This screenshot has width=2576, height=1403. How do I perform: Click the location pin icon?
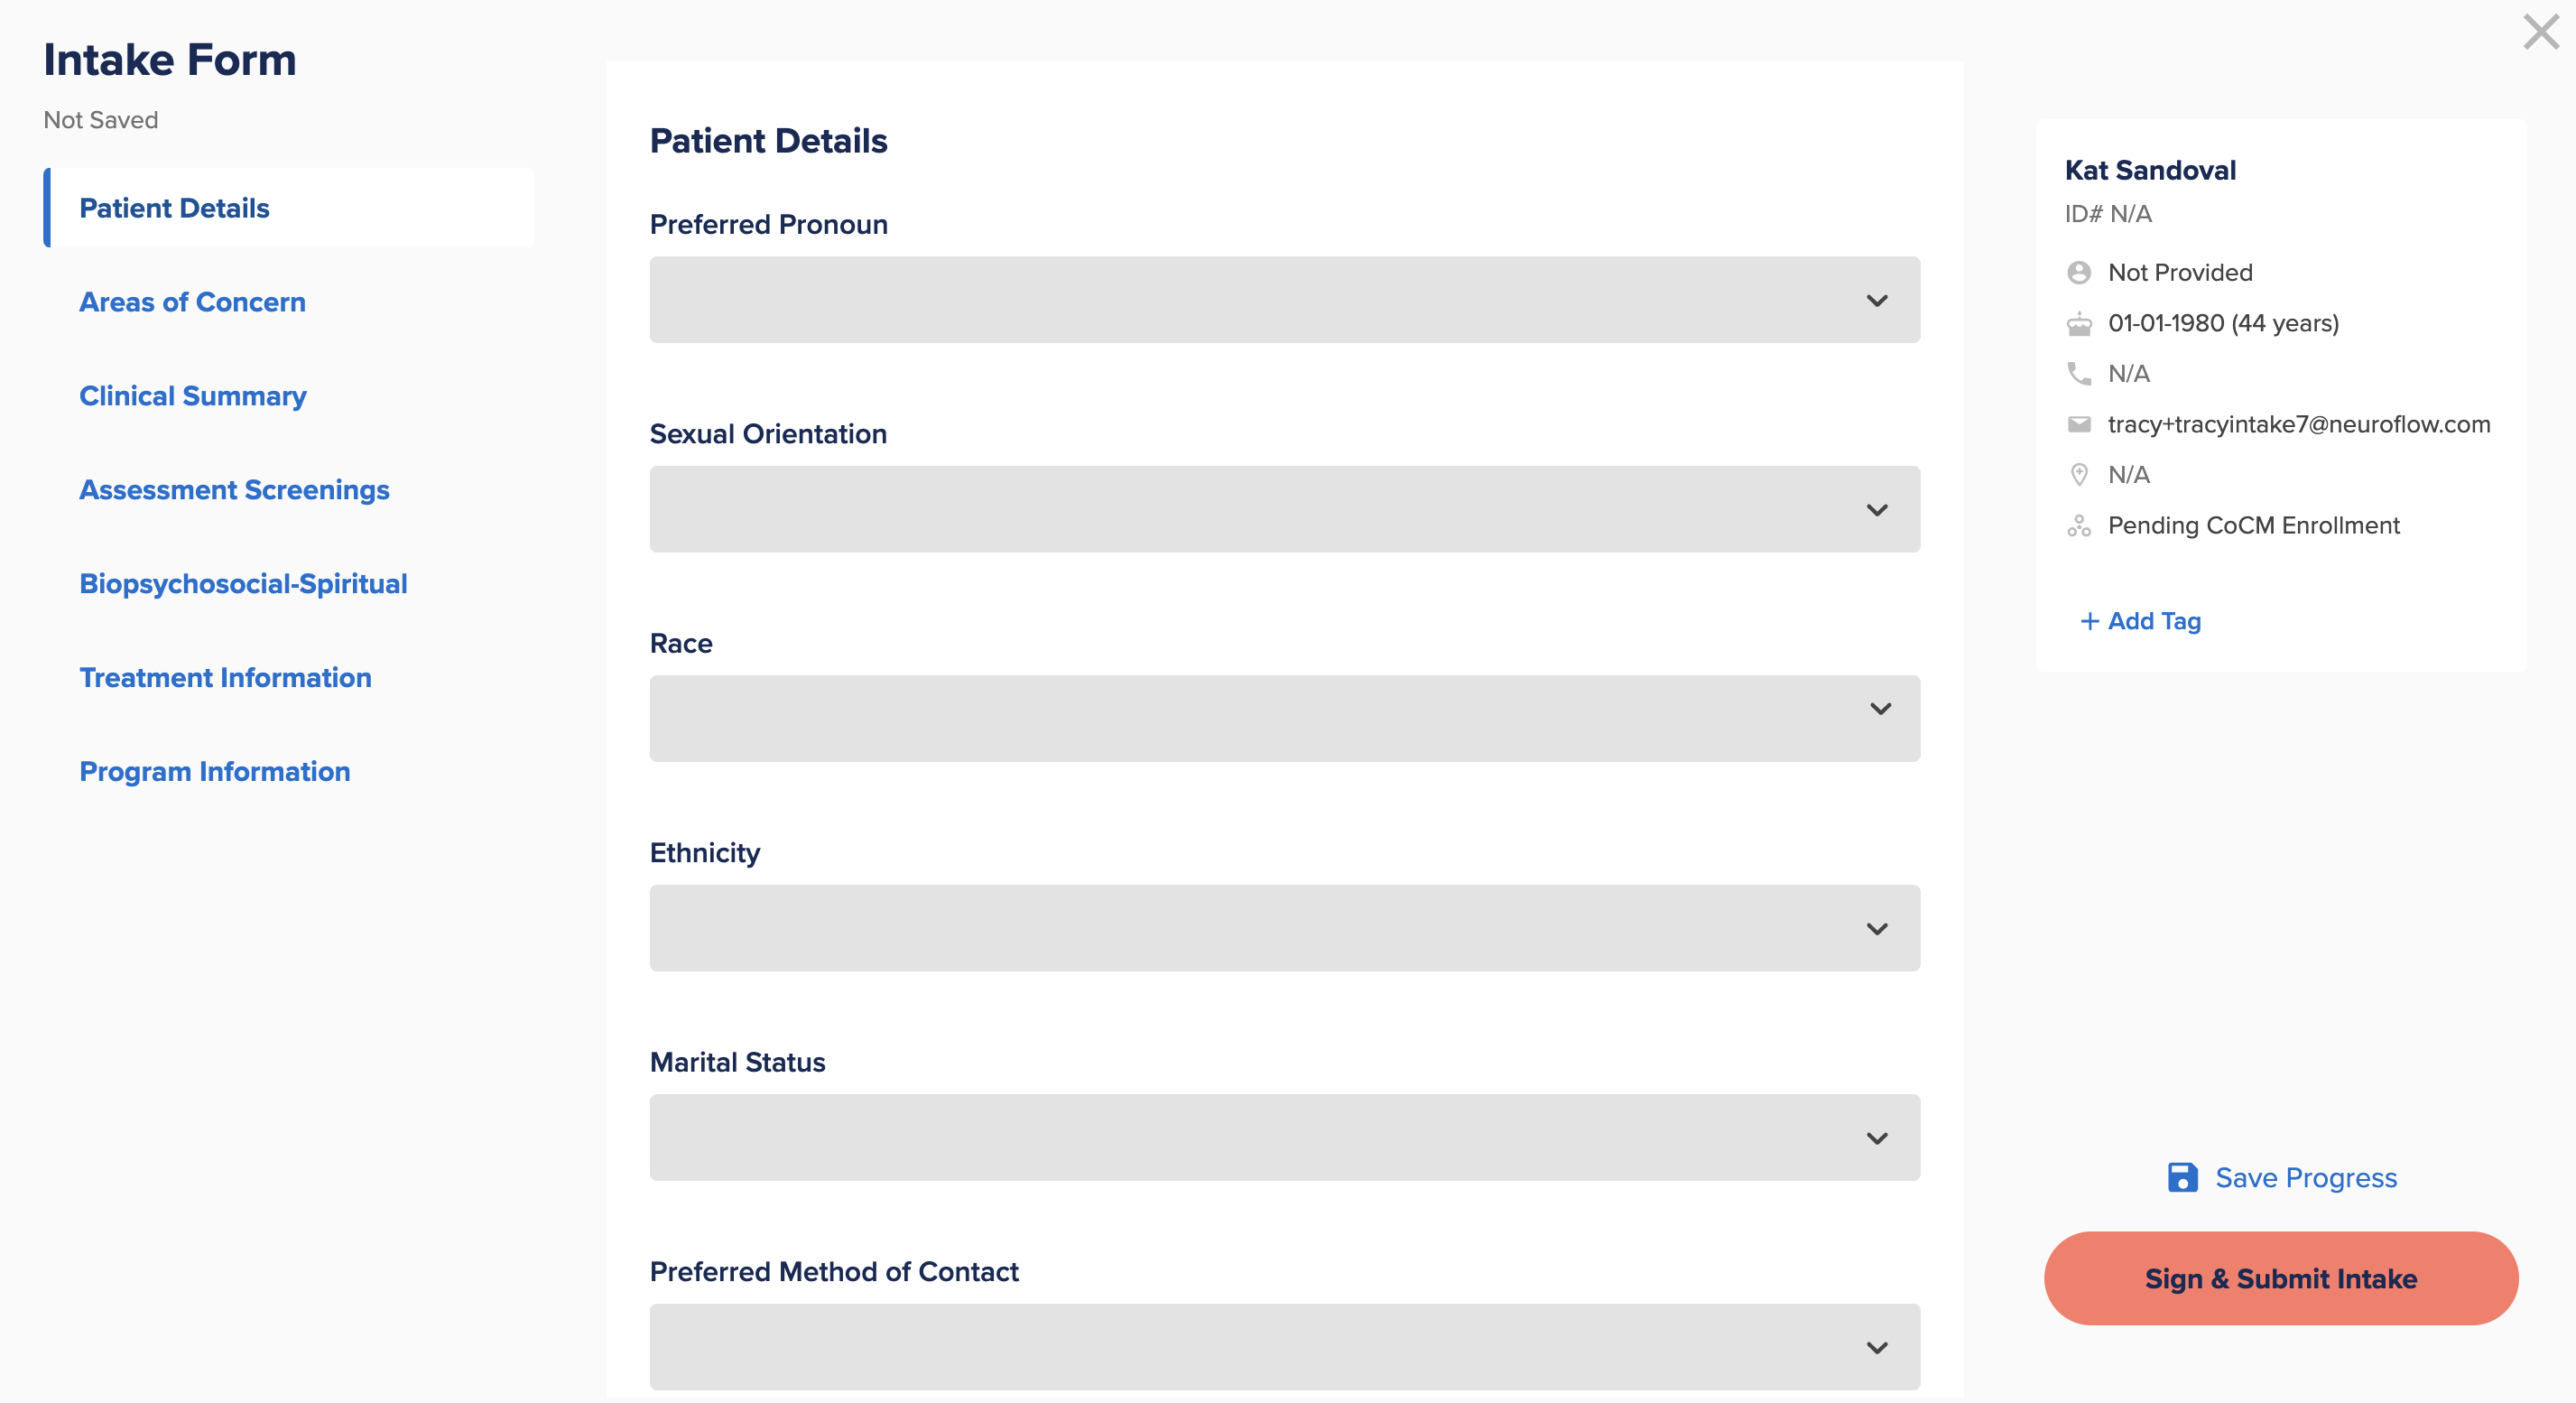click(x=2079, y=474)
